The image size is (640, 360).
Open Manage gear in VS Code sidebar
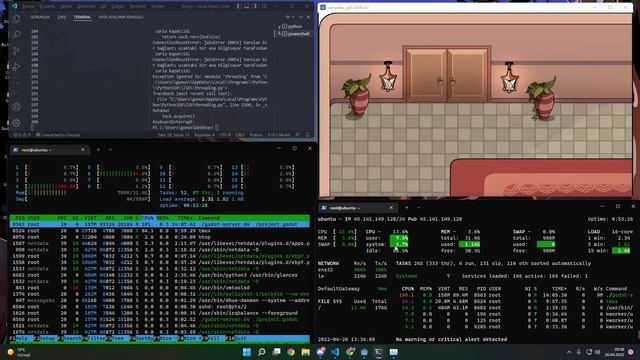pos(16,122)
